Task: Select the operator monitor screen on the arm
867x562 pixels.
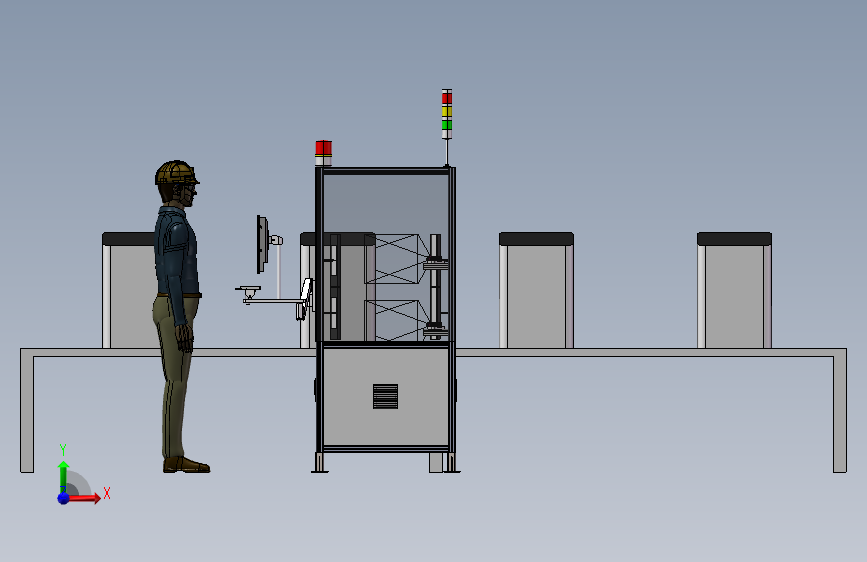Action: point(262,244)
